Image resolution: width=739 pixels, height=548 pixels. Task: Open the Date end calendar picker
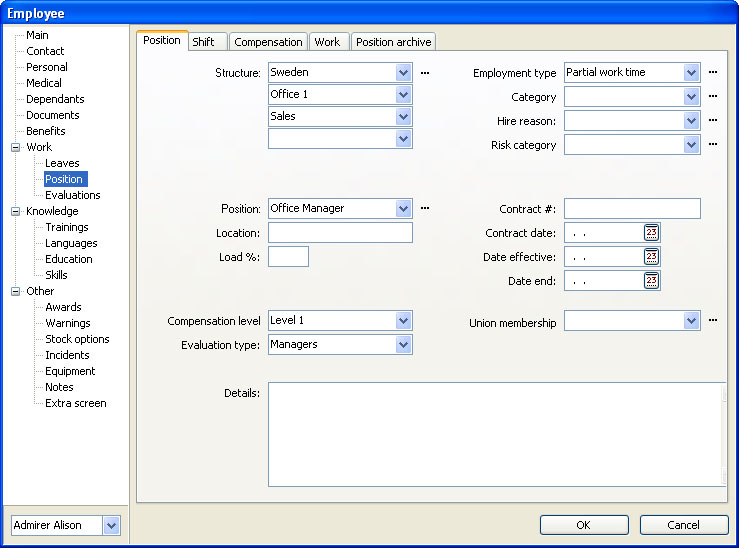651,281
